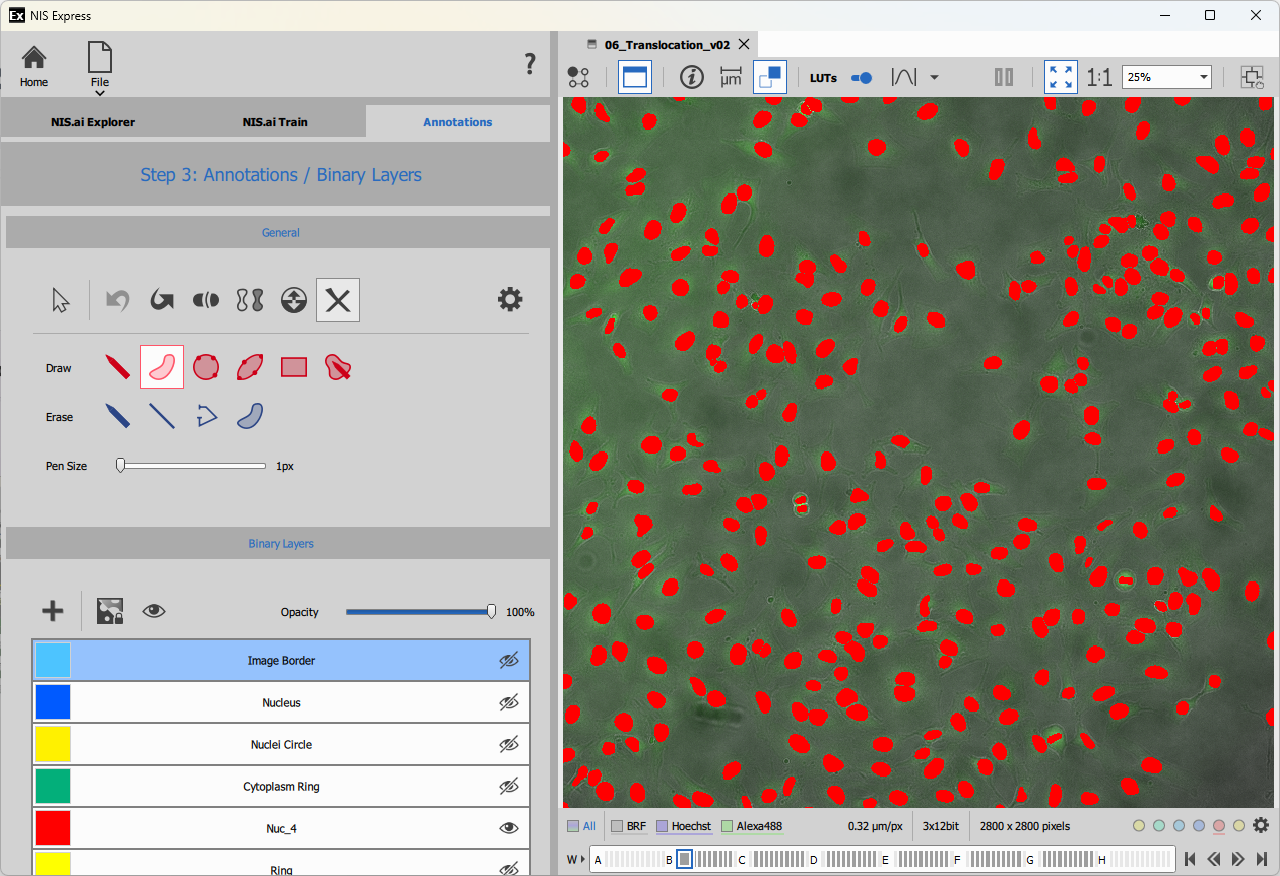Select the rectangle draw tool
1280x876 pixels.
pyautogui.click(x=294, y=367)
